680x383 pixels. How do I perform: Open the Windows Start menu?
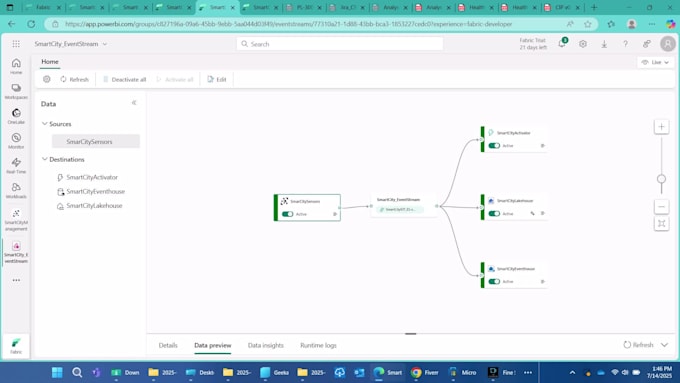click(x=57, y=372)
